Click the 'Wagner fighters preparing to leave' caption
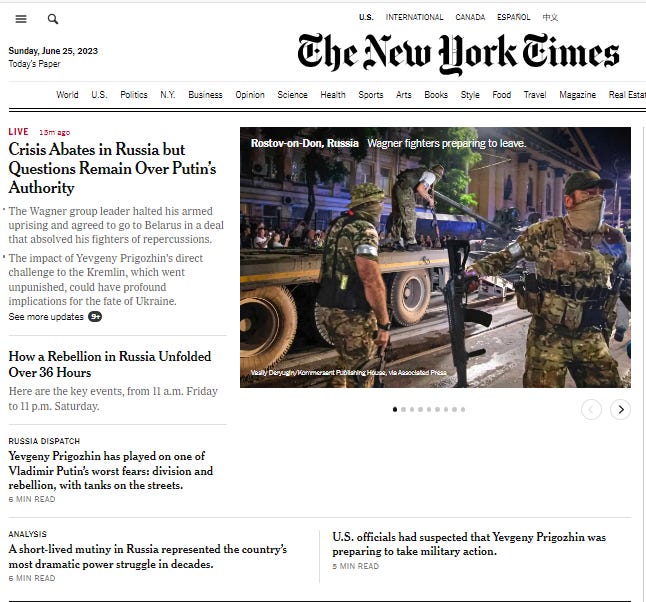Image resolution: width=646 pixels, height=602 pixels. tap(447, 143)
